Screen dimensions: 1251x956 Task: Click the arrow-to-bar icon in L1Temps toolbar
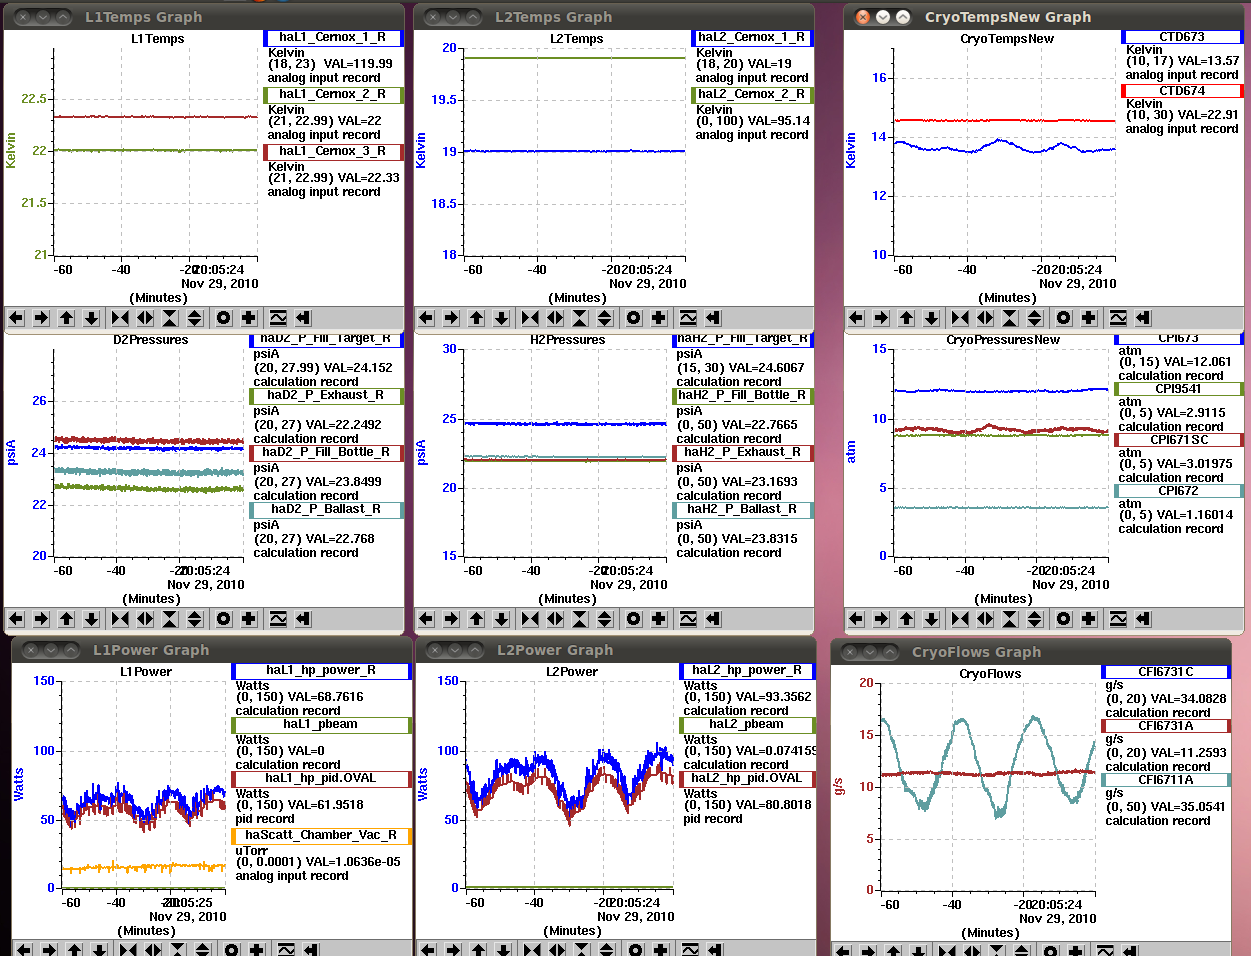[303, 318]
